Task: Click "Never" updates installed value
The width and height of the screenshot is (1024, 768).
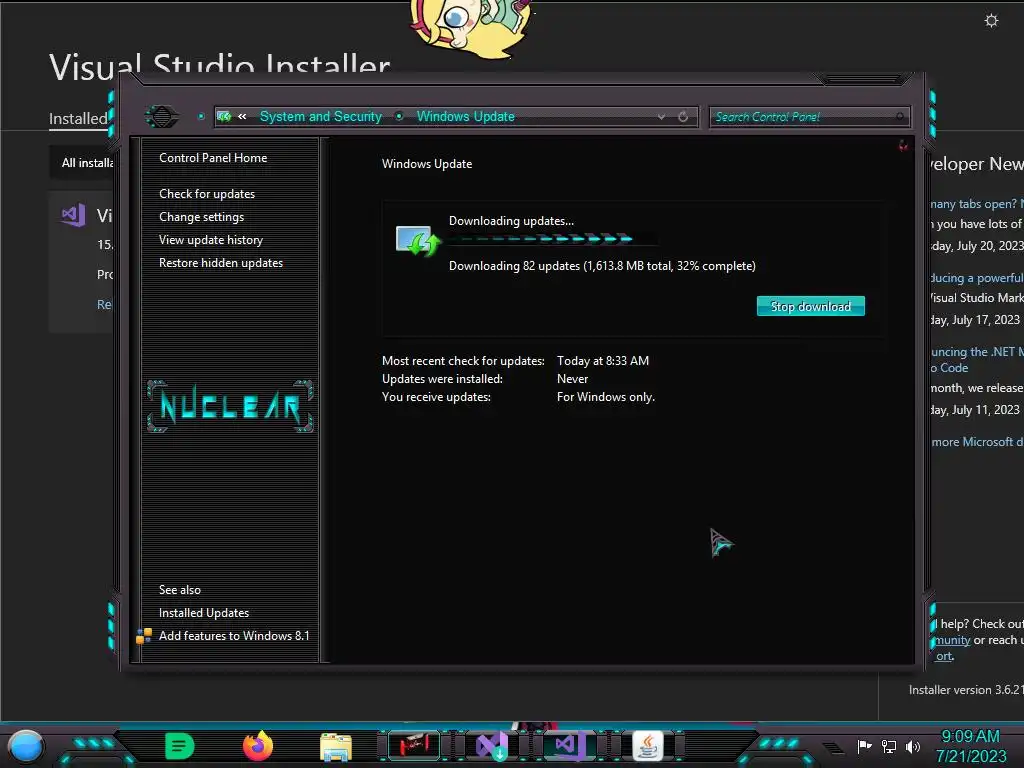Action: (x=572, y=379)
